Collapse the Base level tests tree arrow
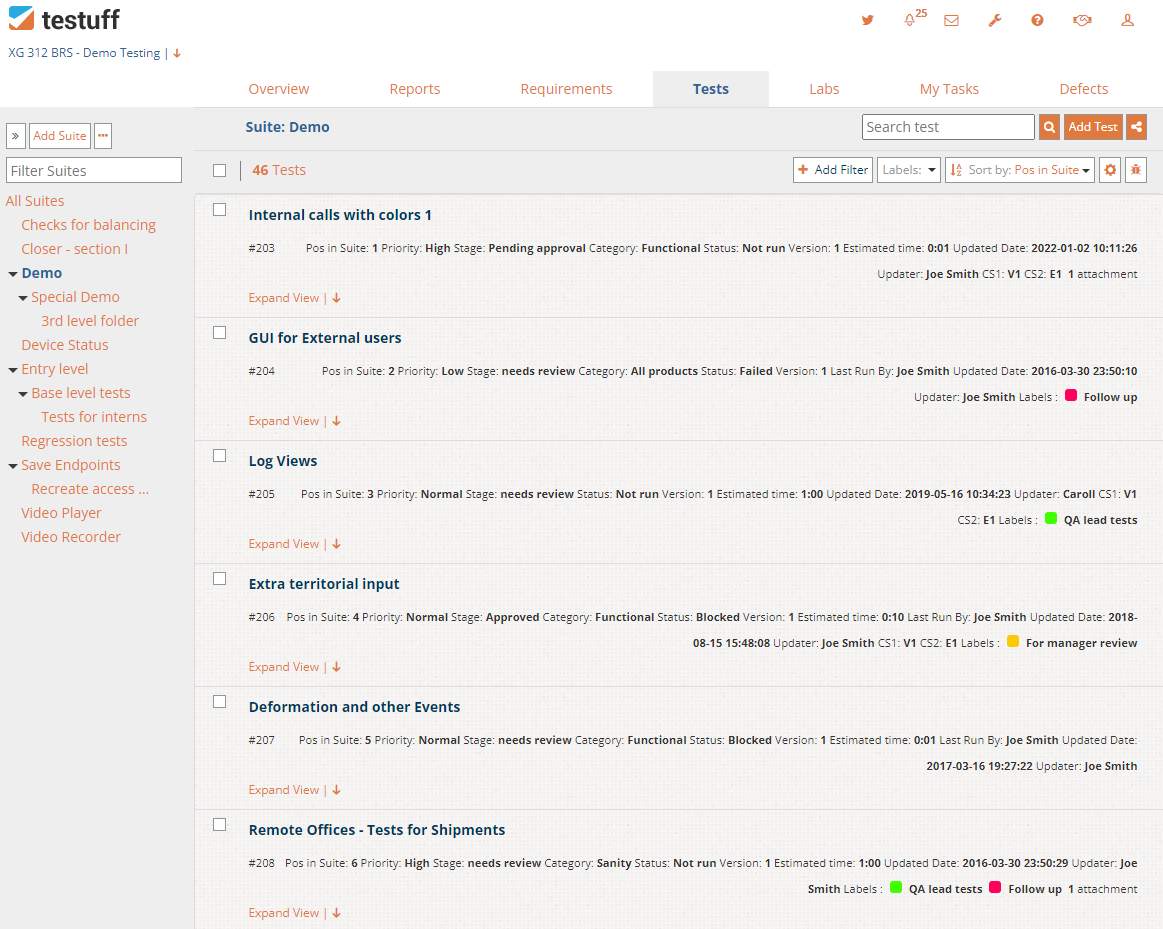The height and width of the screenshot is (929, 1163). (23, 394)
